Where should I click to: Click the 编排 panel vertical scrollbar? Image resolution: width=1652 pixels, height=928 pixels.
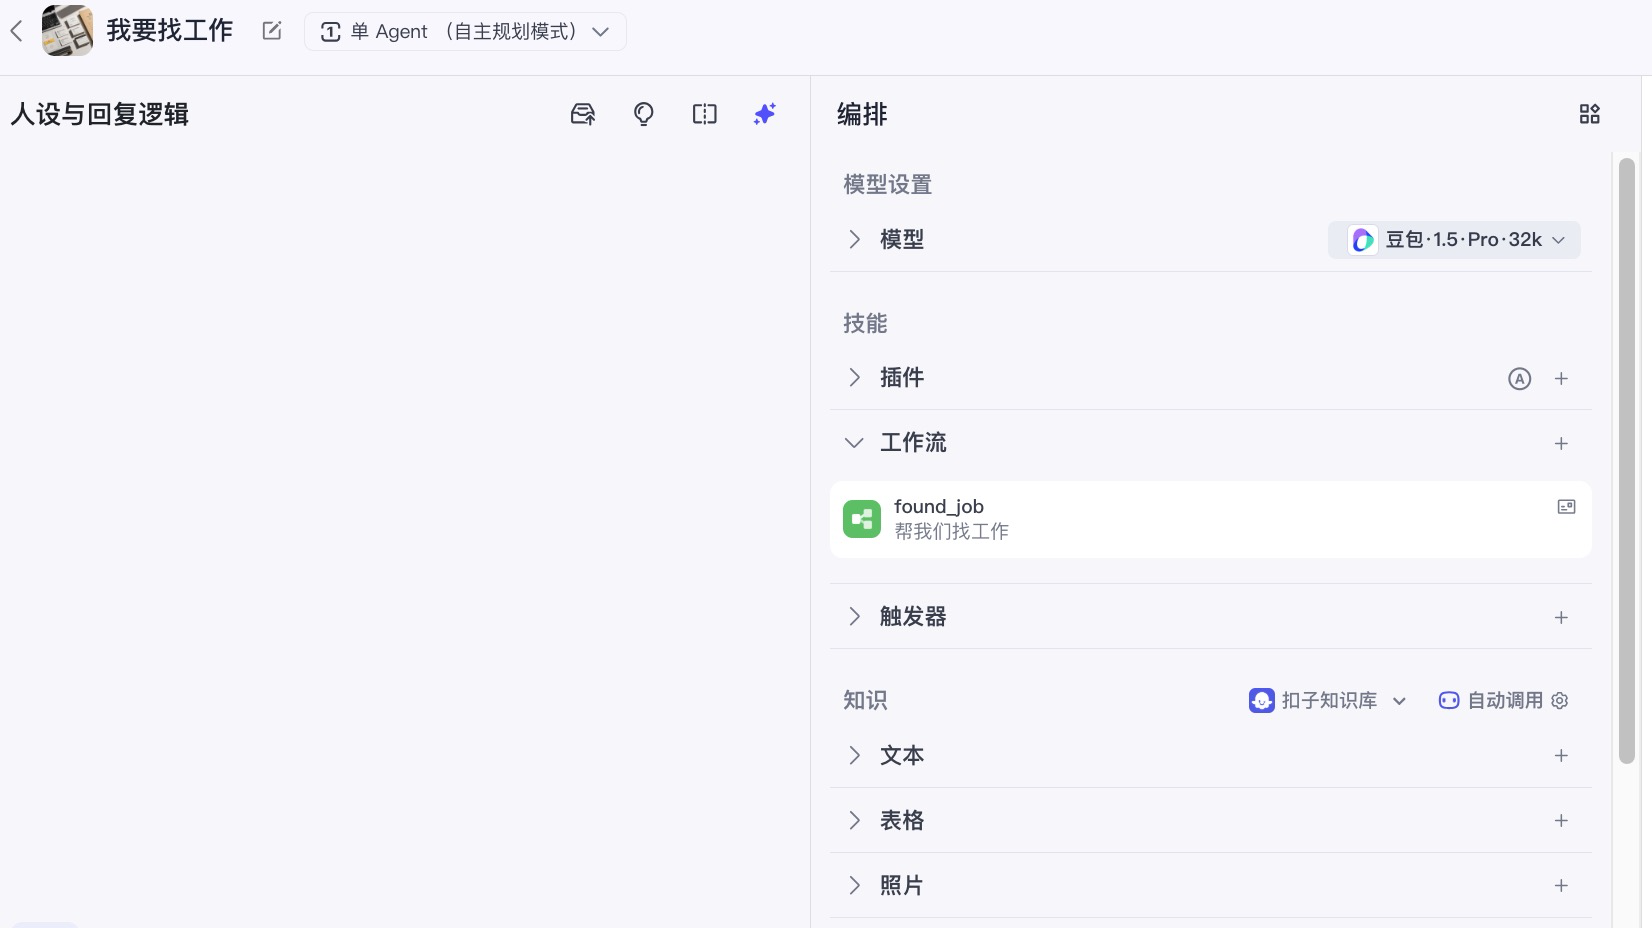pos(1627,460)
